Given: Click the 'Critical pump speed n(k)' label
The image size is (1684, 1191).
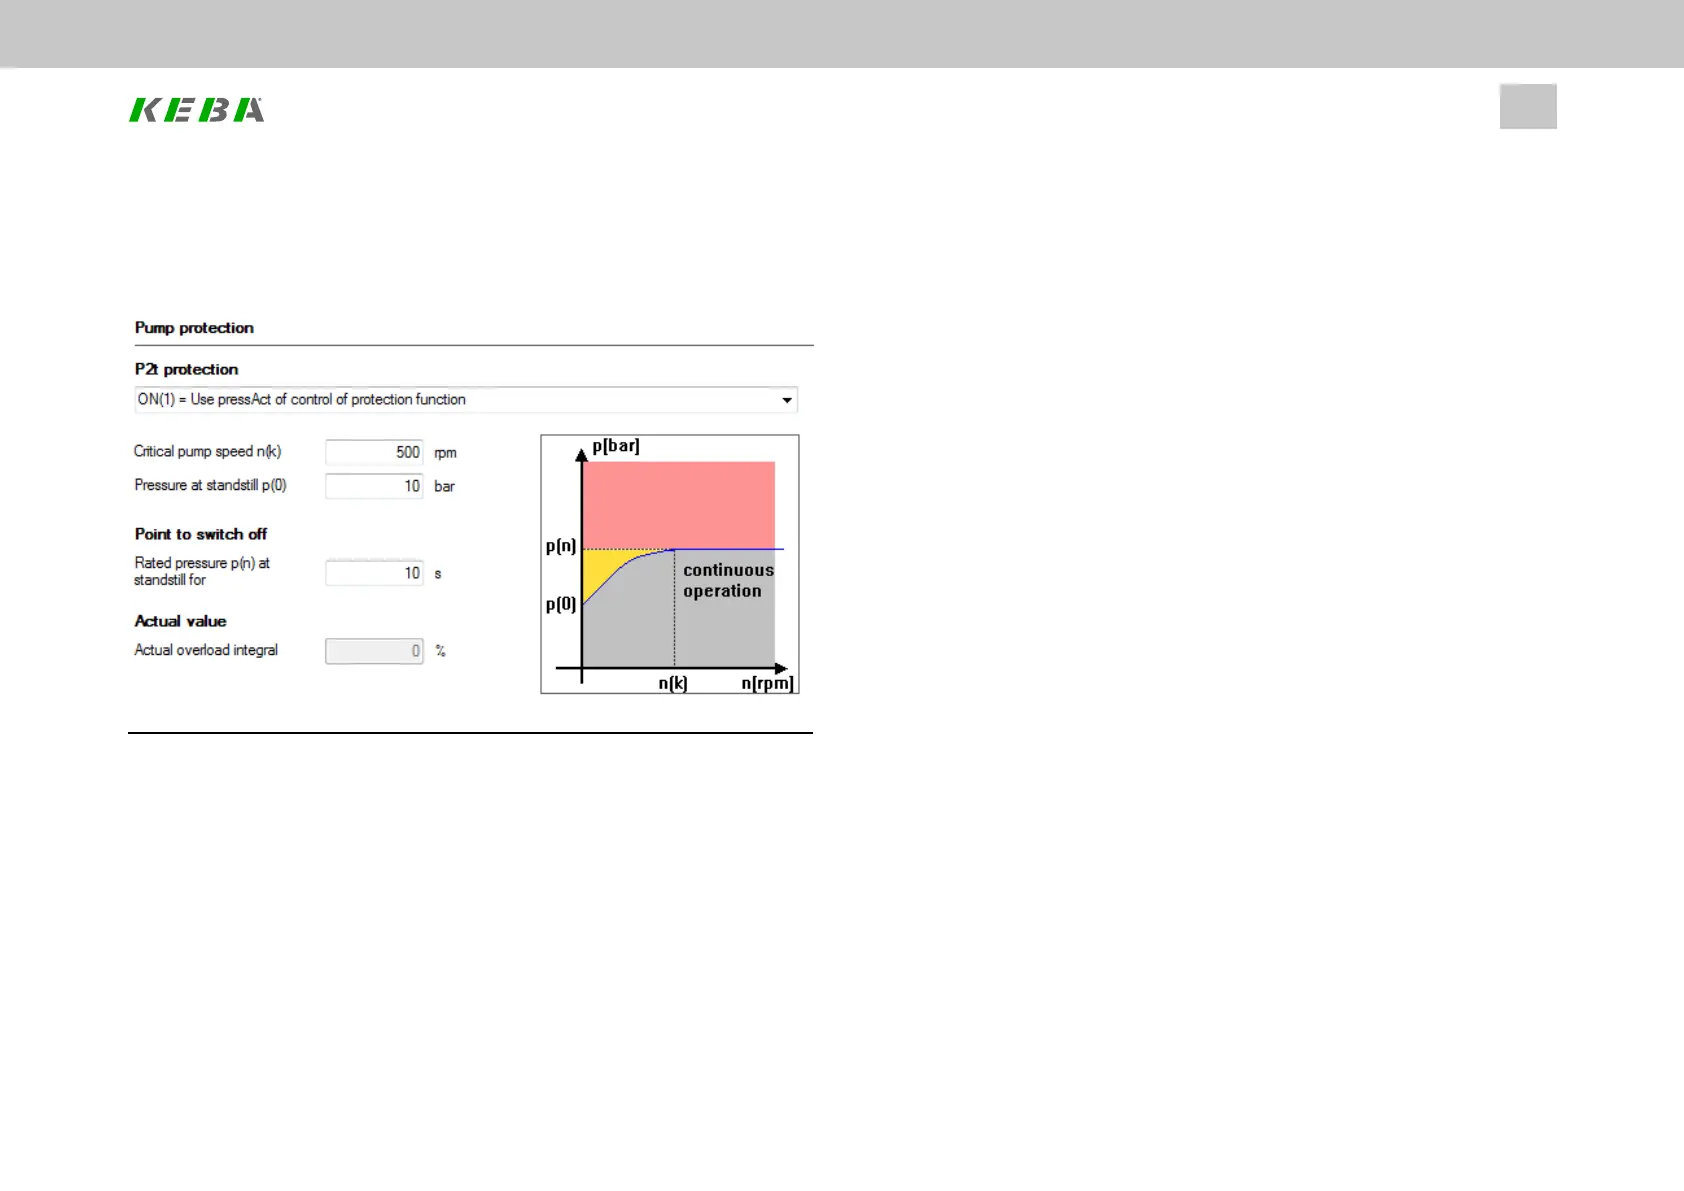Looking at the screenshot, I should point(208,451).
